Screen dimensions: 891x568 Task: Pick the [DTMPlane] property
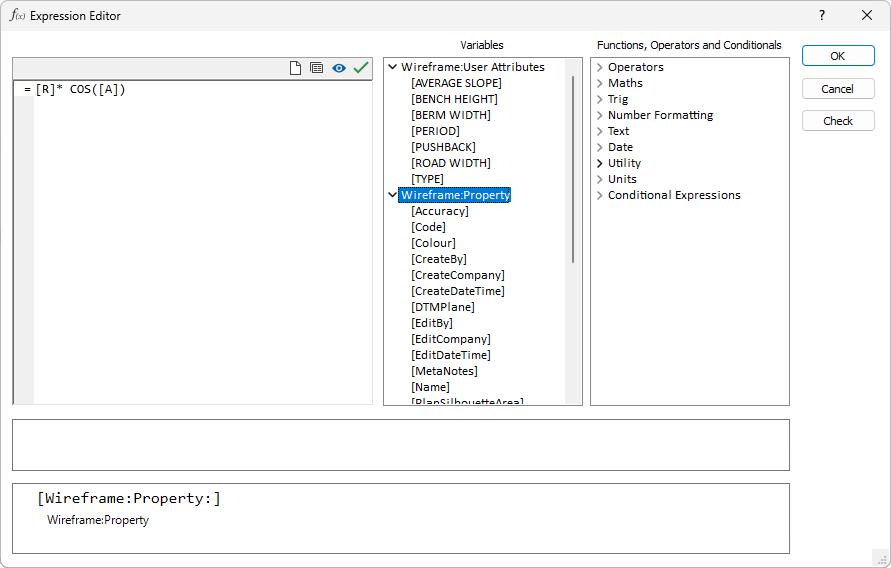click(x=442, y=307)
